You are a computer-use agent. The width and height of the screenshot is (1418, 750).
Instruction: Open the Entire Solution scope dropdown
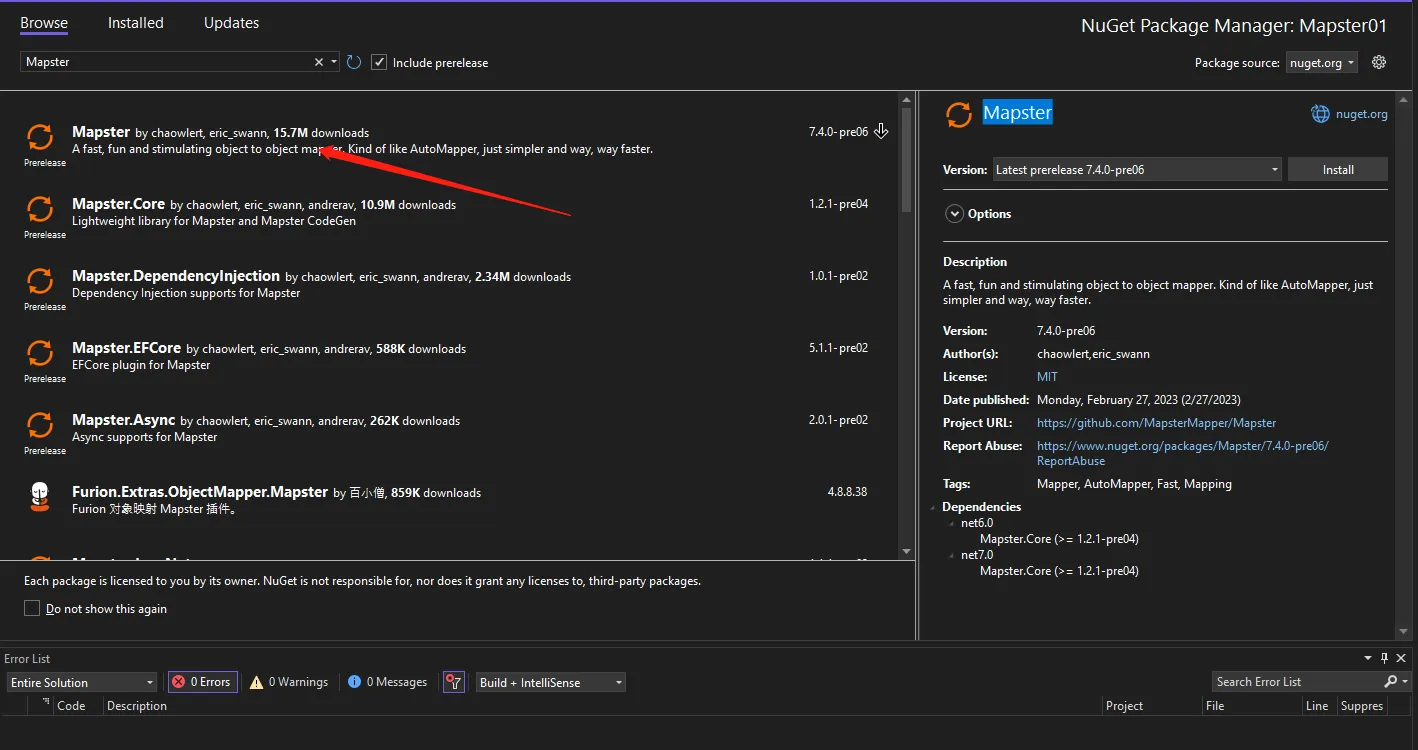point(82,682)
